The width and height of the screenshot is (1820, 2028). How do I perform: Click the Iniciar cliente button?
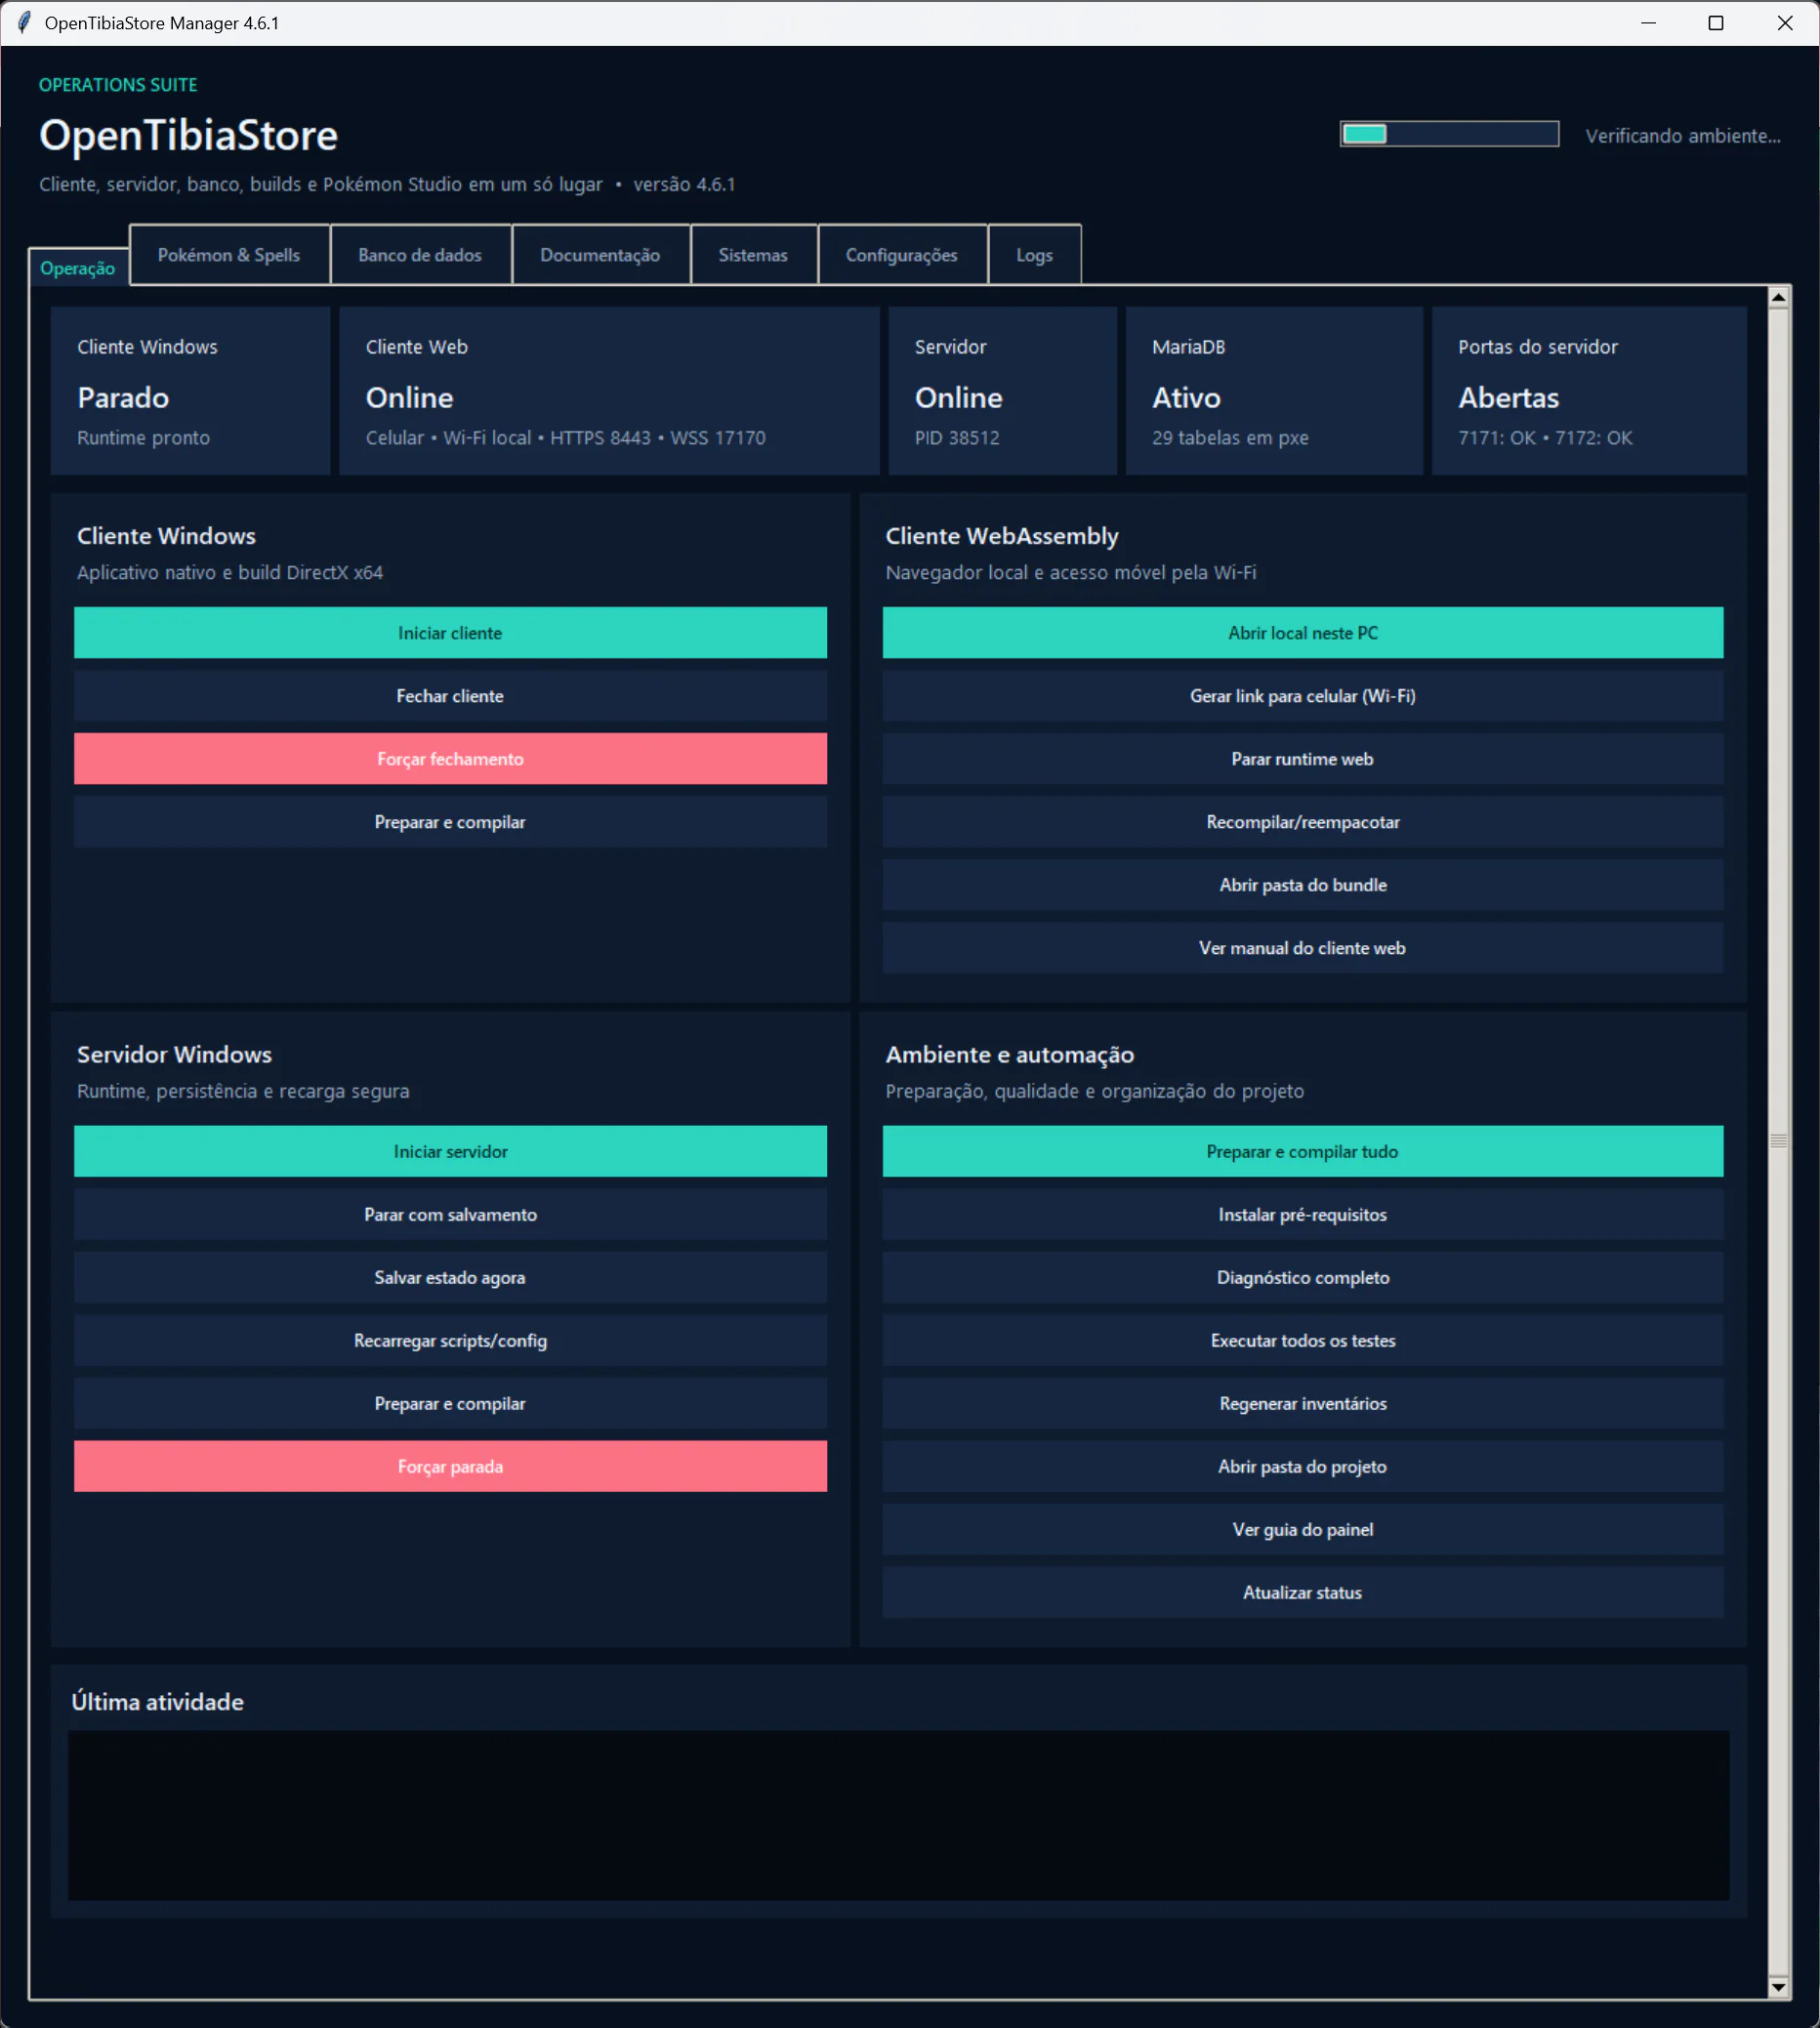tap(450, 633)
